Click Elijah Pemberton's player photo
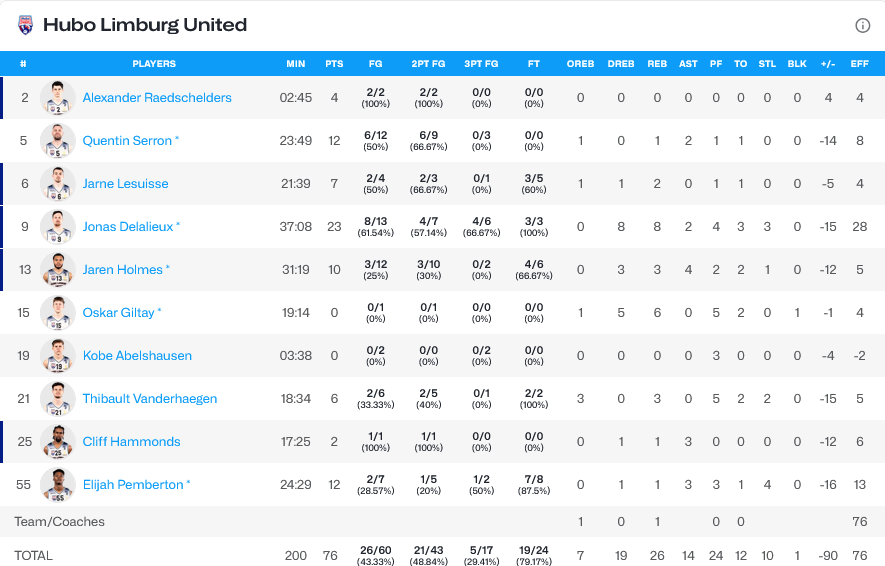 tap(58, 485)
